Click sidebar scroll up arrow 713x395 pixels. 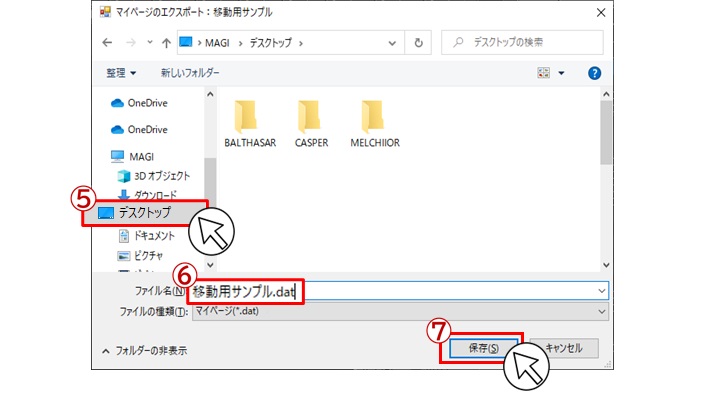click(210, 95)
